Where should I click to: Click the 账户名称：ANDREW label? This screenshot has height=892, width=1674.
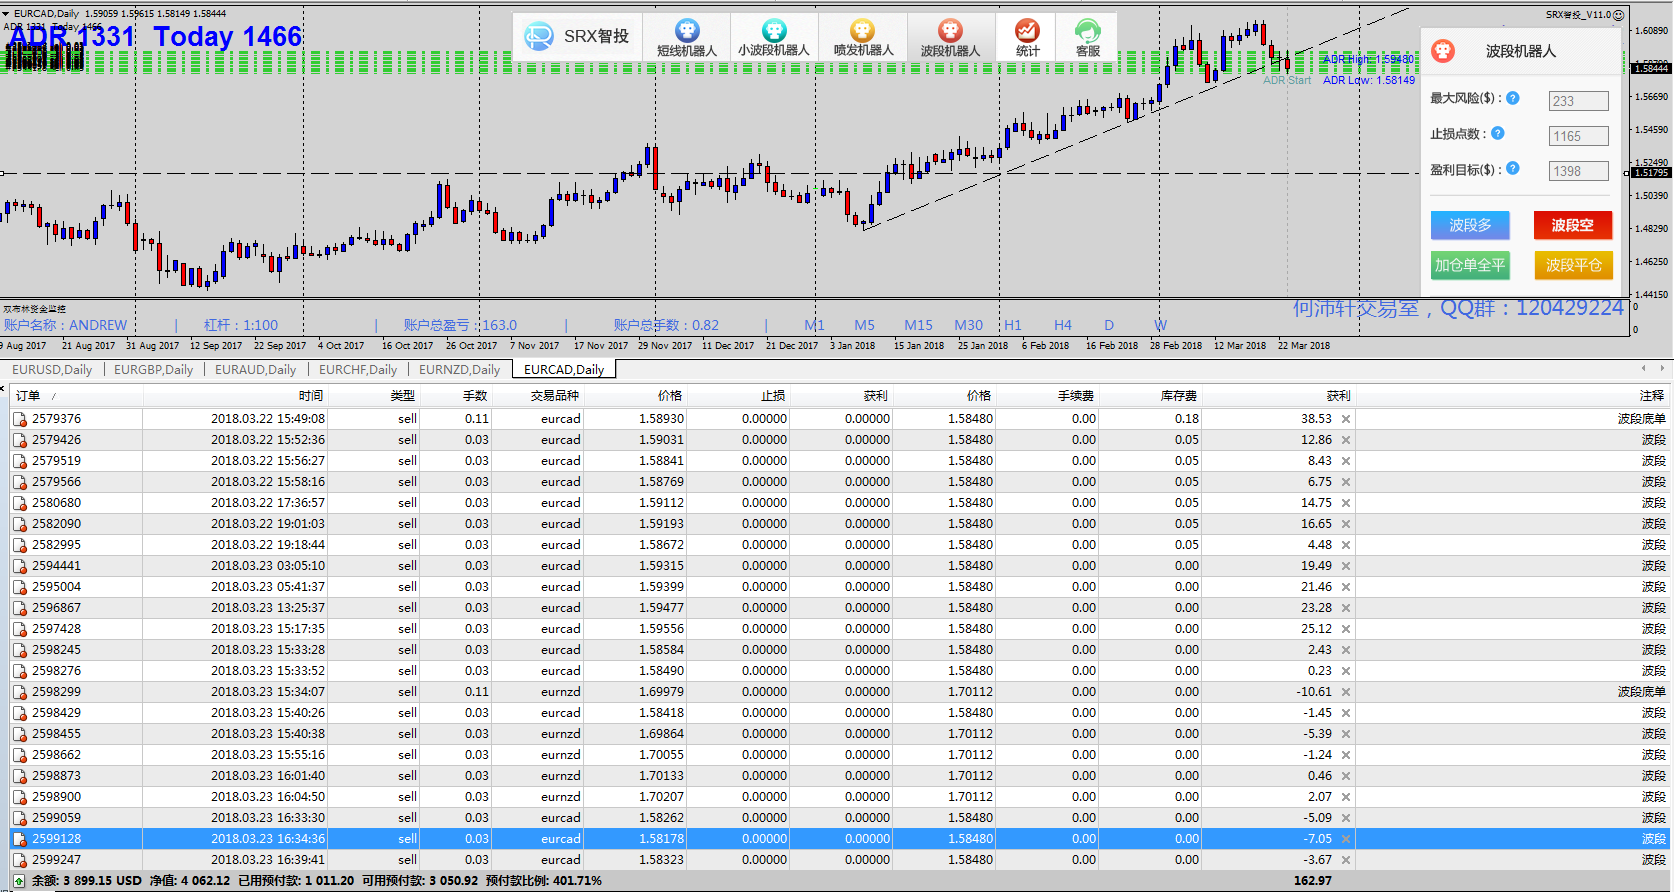click(x=65, y=325)
